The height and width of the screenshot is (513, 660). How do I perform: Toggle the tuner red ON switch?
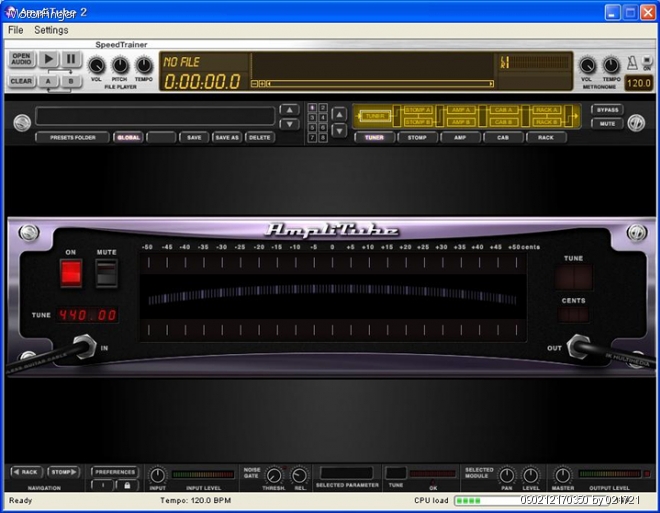(71, 271)
